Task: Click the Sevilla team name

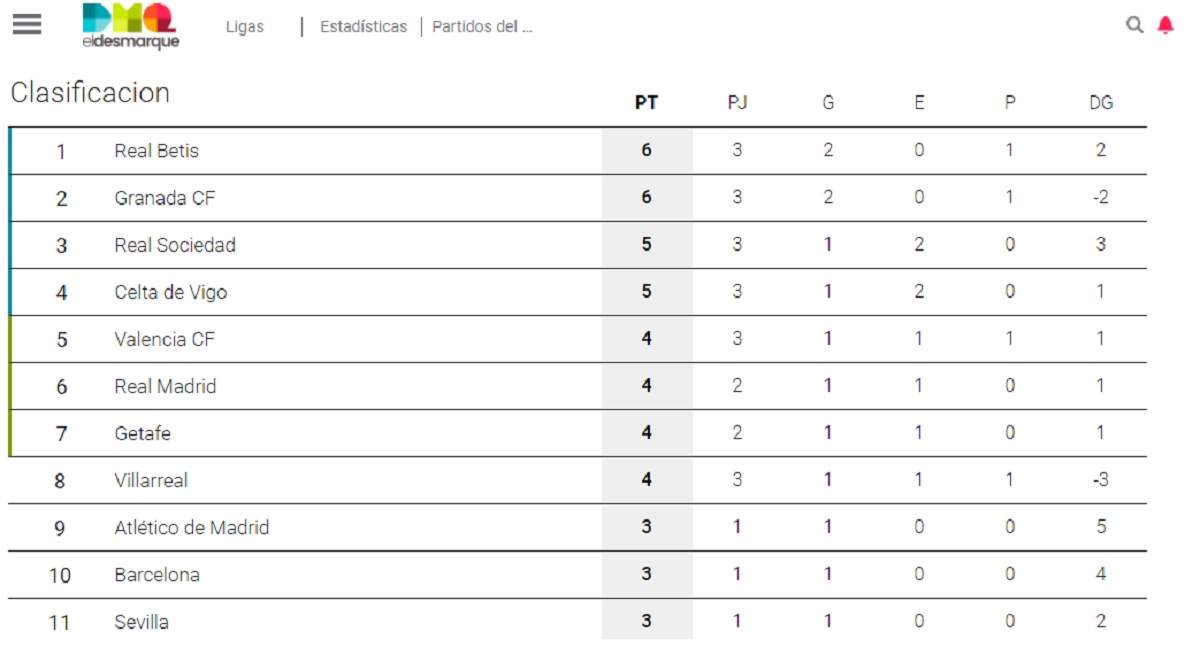Action: pyautogui.click(x=142, y=622)
